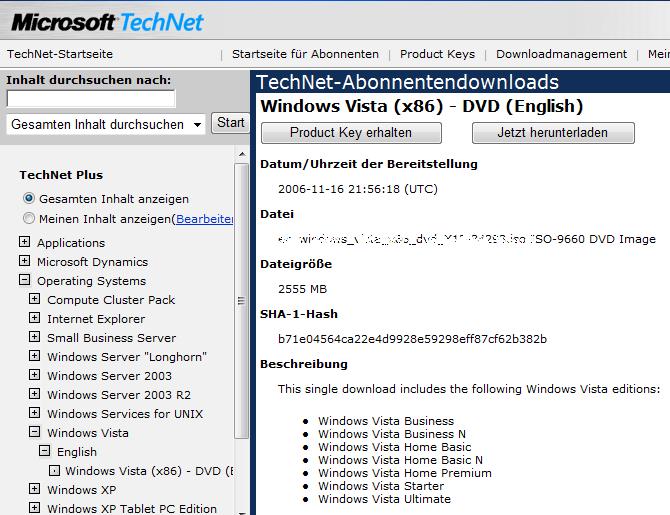This screenshot has width=670, height=515.
Task: Select 'Windows Vista (x86) - DVD' tree item
Action: (x=149, y=471)
